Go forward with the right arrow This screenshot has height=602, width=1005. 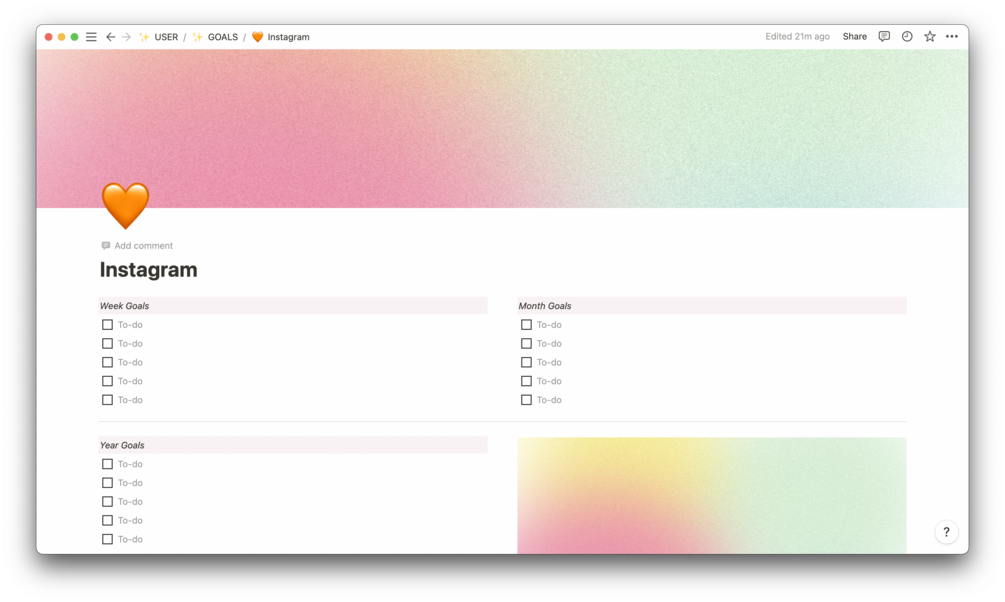tap(126, 37)
